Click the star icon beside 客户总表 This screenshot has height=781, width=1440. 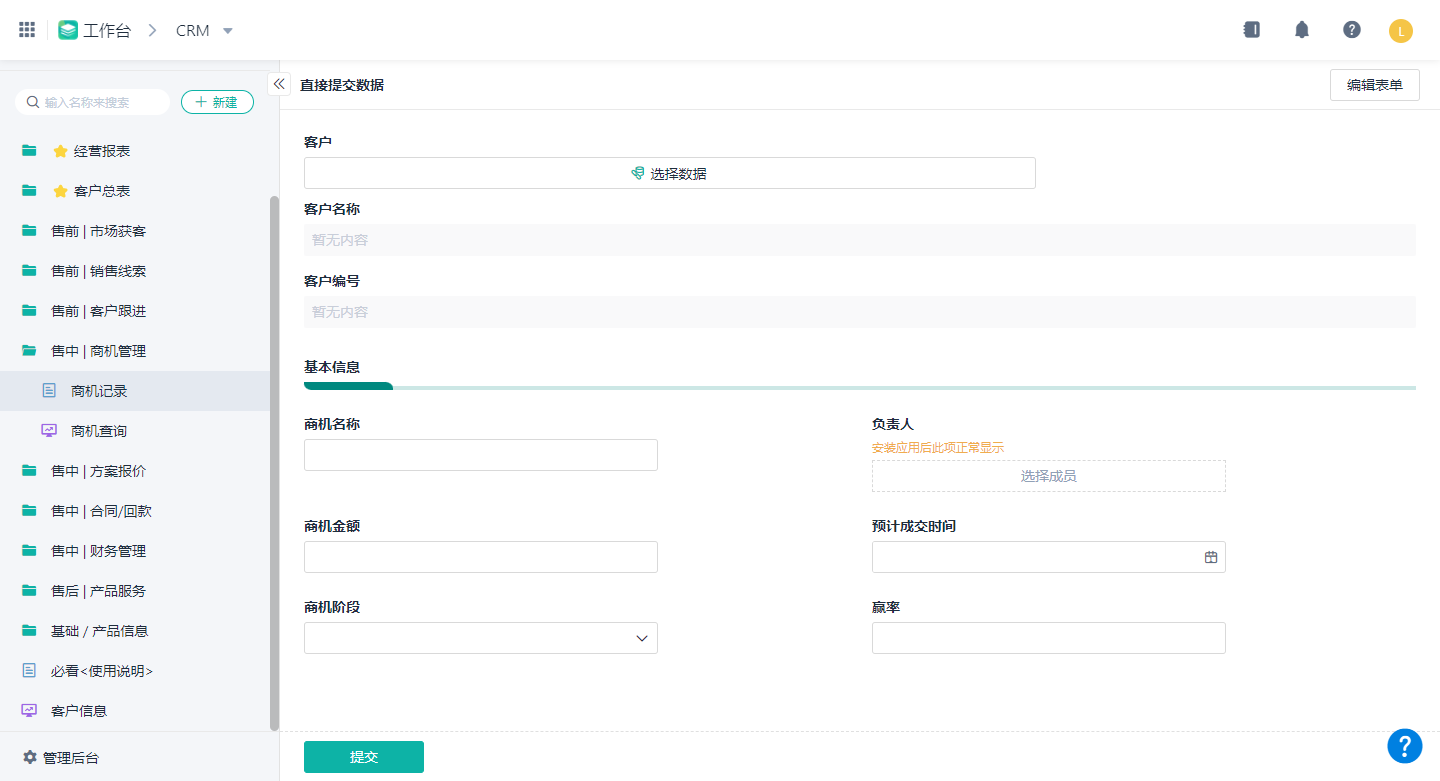coord(60,191)
